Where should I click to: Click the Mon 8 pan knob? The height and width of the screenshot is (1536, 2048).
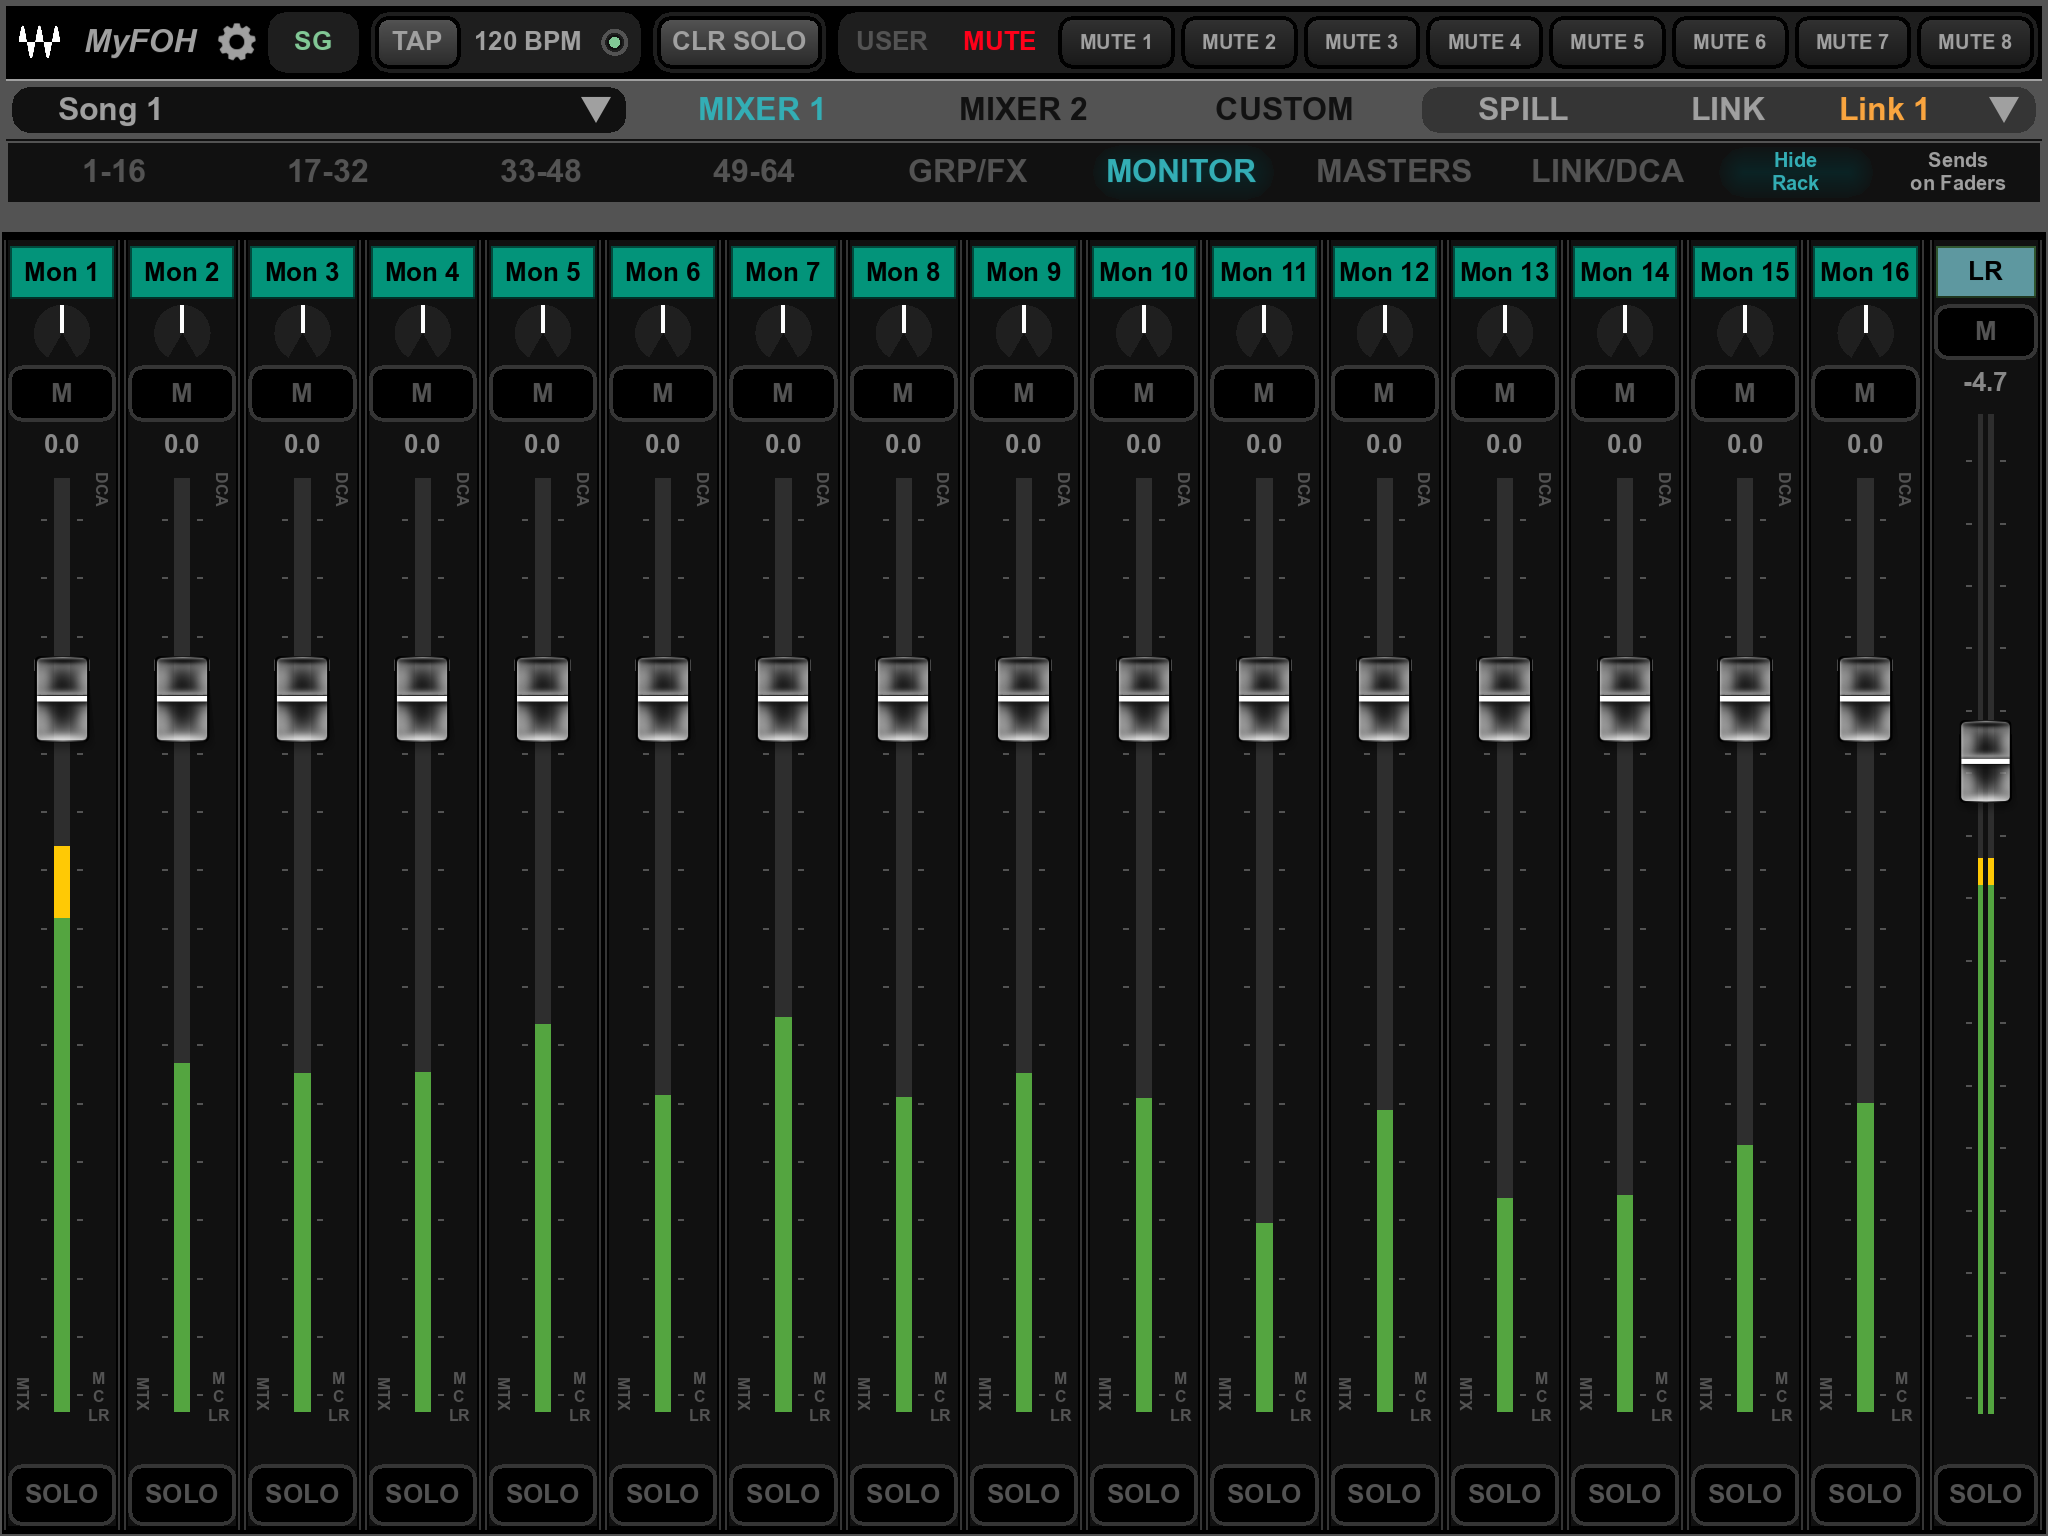903,331
